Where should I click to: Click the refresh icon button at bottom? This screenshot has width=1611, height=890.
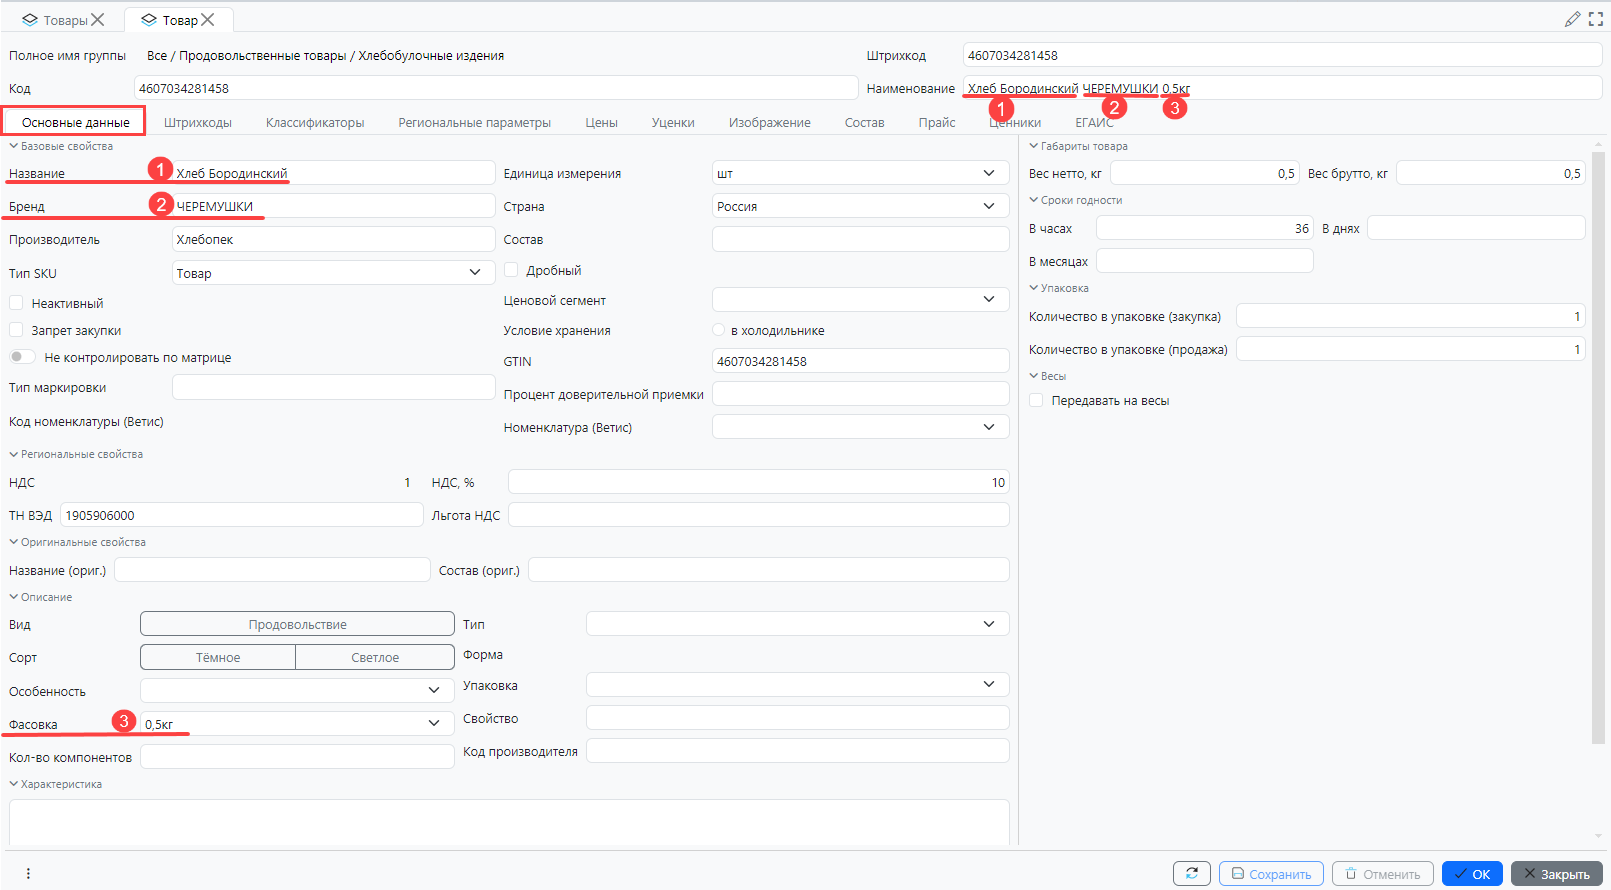[x=1191, y=873]
